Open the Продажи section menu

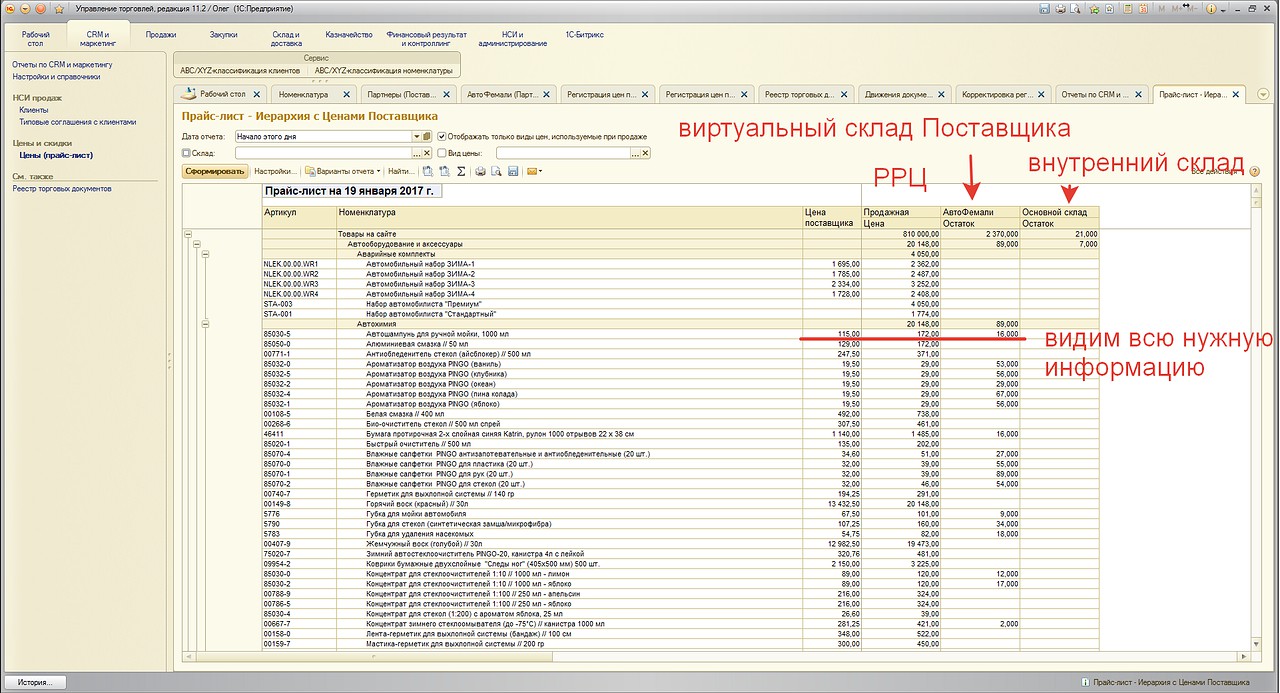point(161,34)
